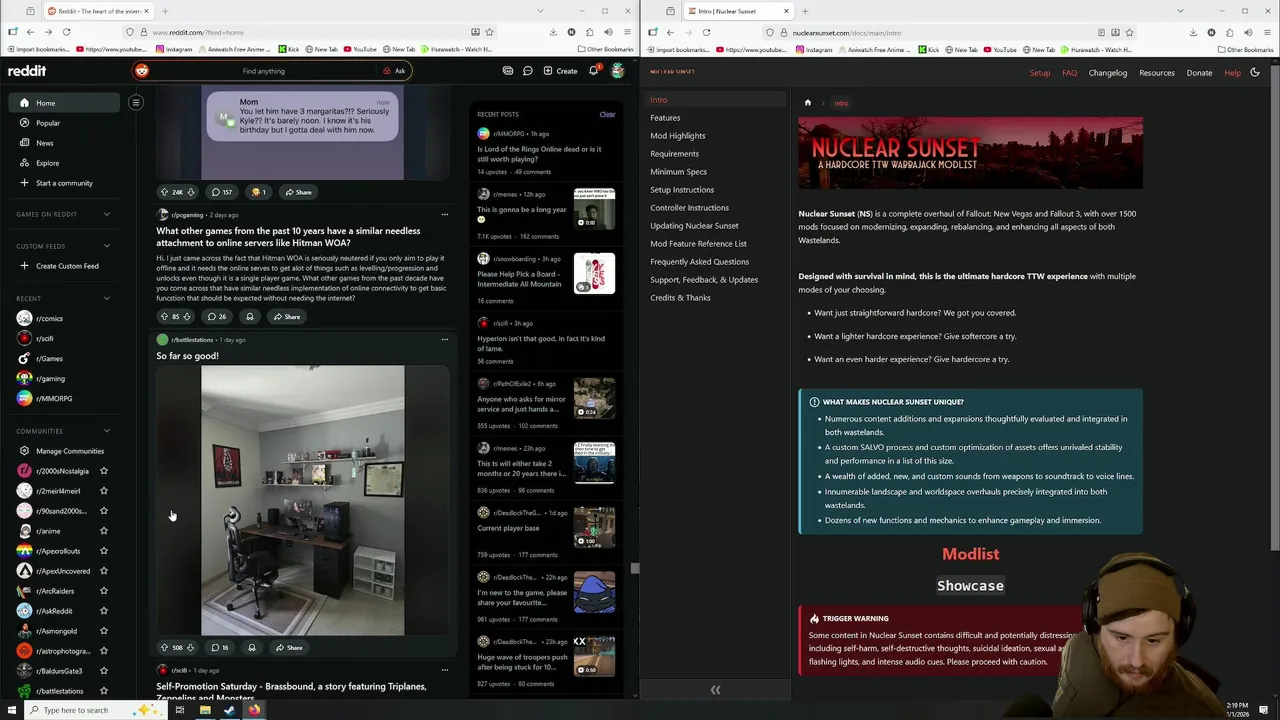
Task: Open Mod Highlights docs page
Action: [678, 136]
